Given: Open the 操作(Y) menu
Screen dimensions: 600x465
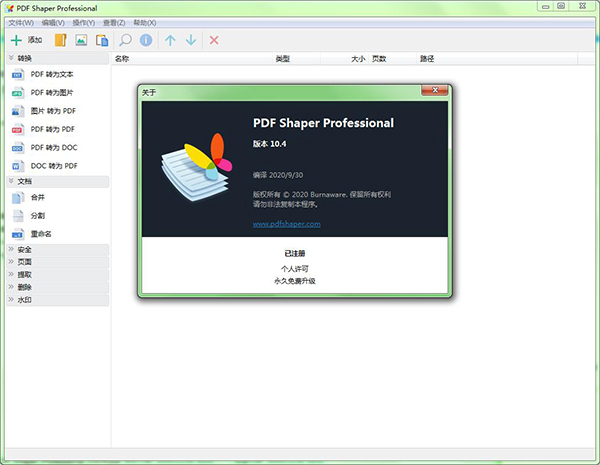Looking at the screenshot, I should point(83,23).
